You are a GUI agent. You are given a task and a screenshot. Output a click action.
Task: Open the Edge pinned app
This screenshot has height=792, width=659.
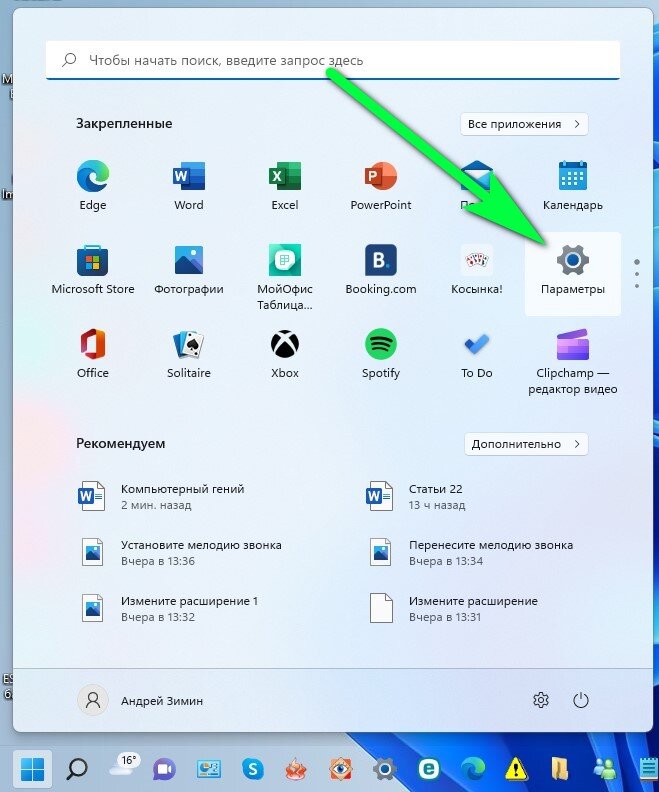[x=92, y=185]
